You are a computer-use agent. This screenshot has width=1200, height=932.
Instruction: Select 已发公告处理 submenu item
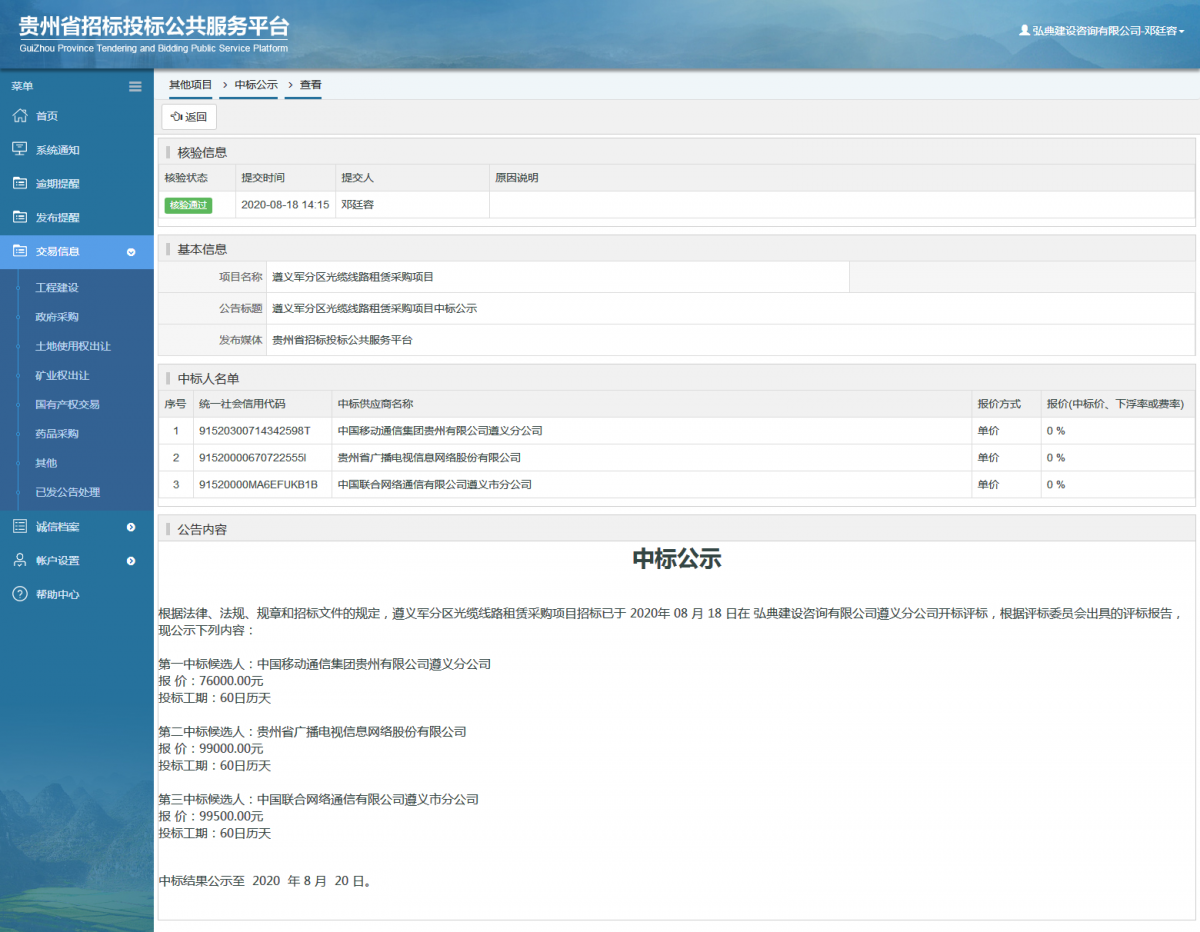(x=67, y=492)
